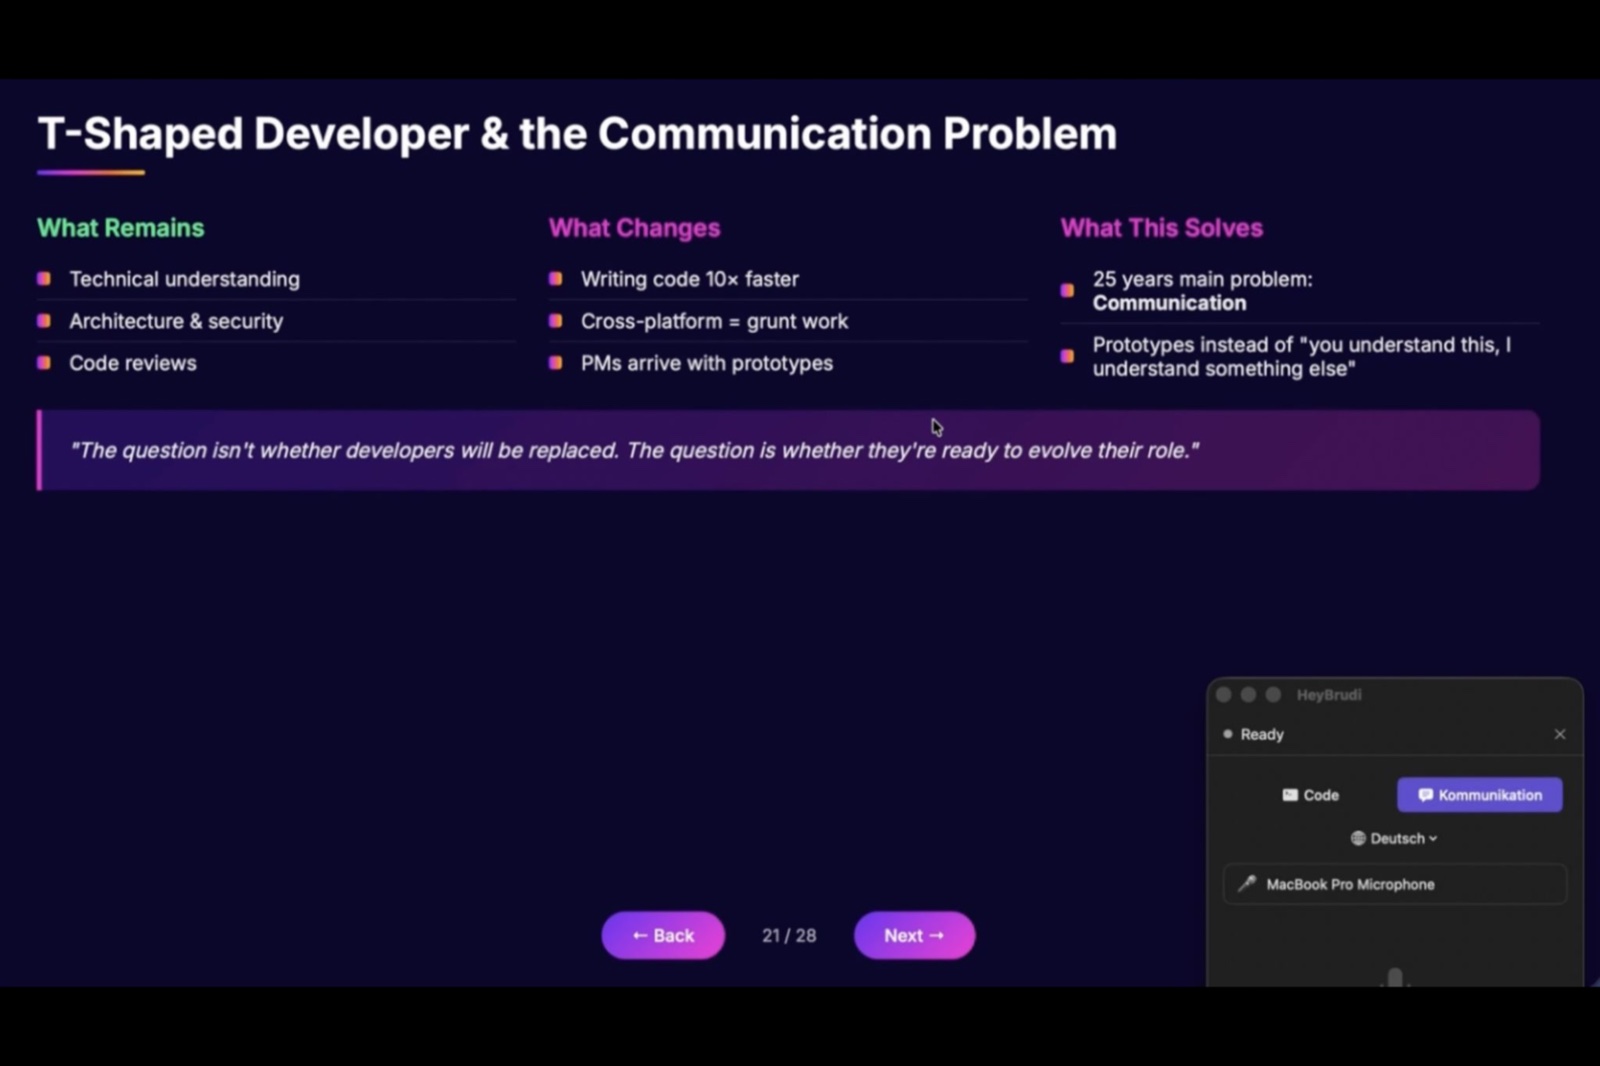This screenshot has height=1066, width=1600.
Task: Click the quote box about developers evolving
Action: 788,450
